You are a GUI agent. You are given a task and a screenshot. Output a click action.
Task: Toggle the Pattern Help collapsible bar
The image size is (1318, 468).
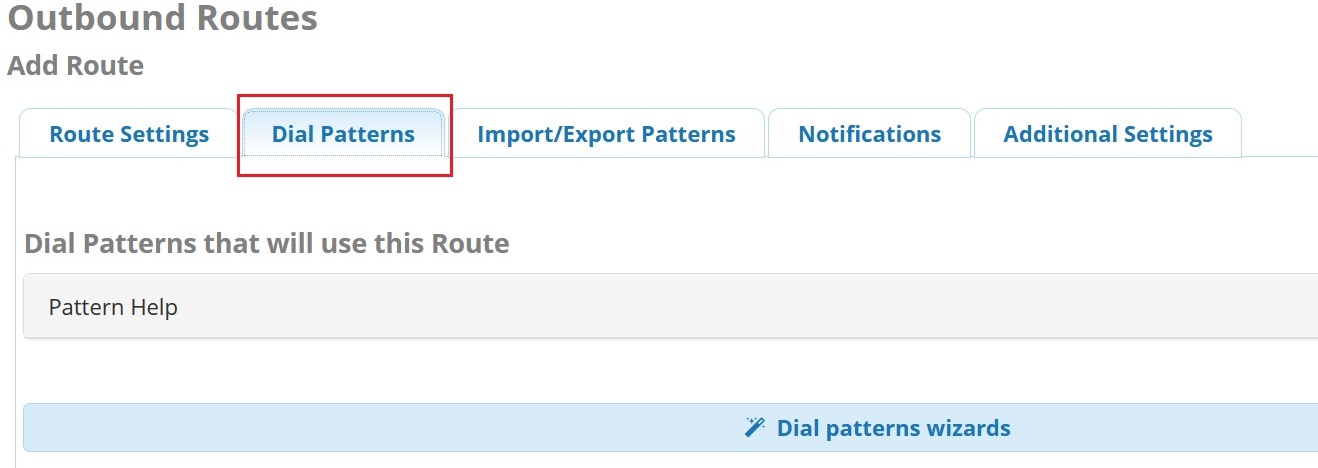[670, 306]
